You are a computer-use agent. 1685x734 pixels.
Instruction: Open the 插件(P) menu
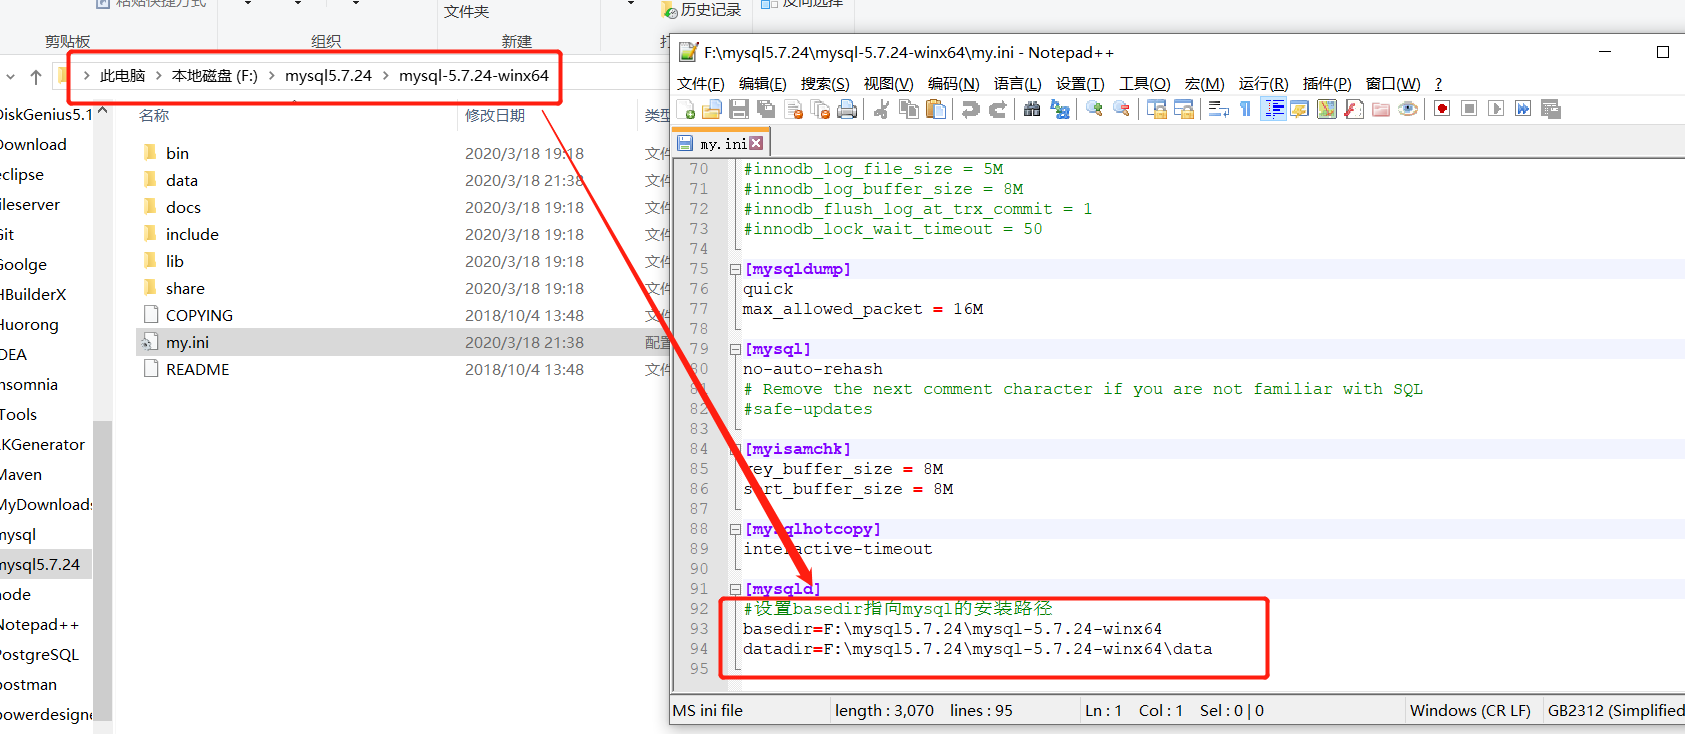1327,84
